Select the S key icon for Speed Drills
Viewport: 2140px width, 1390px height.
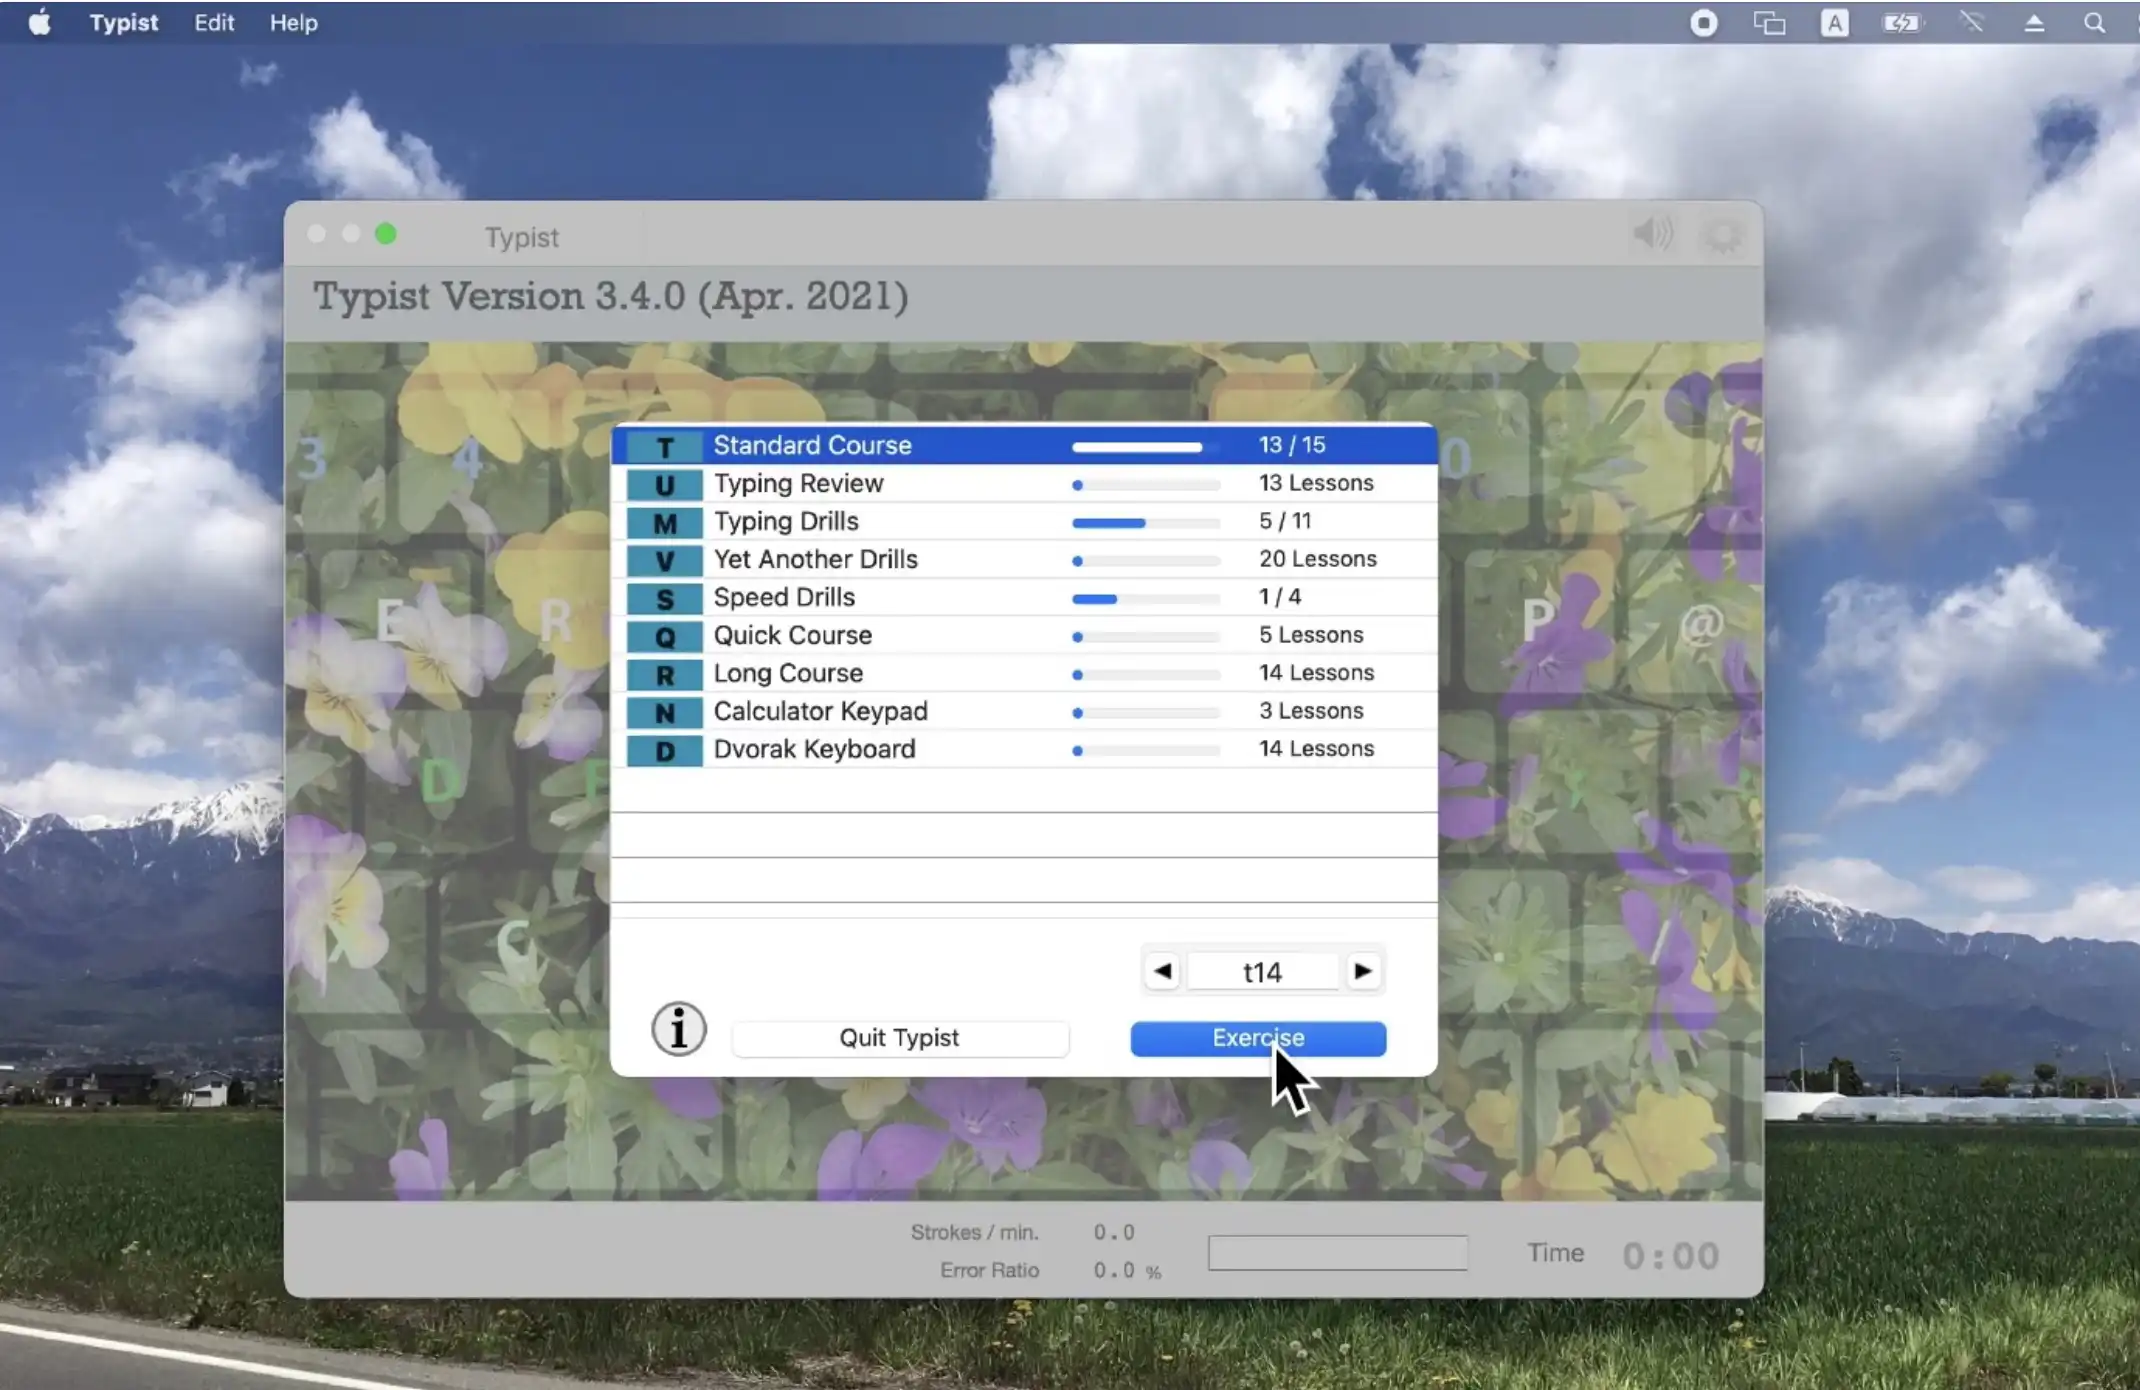tap(664, 598)
